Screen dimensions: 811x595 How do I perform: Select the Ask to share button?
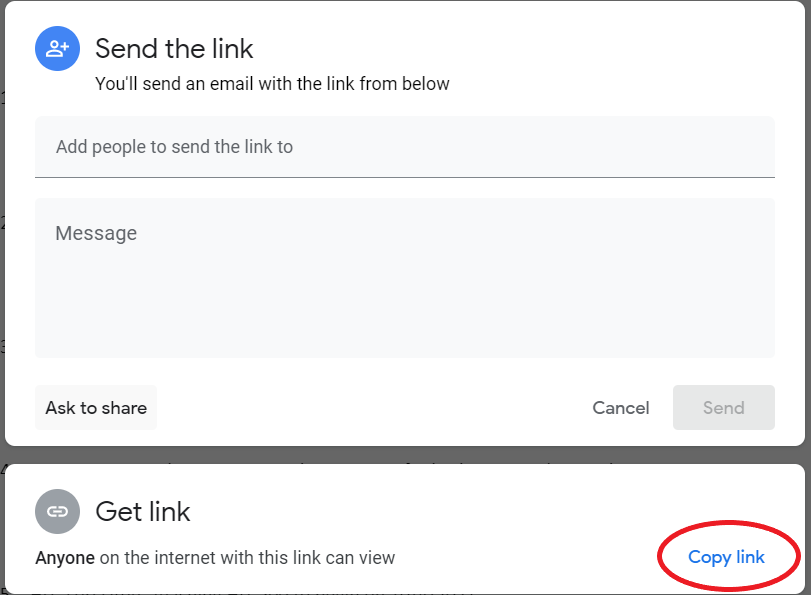tap(96, 408)
